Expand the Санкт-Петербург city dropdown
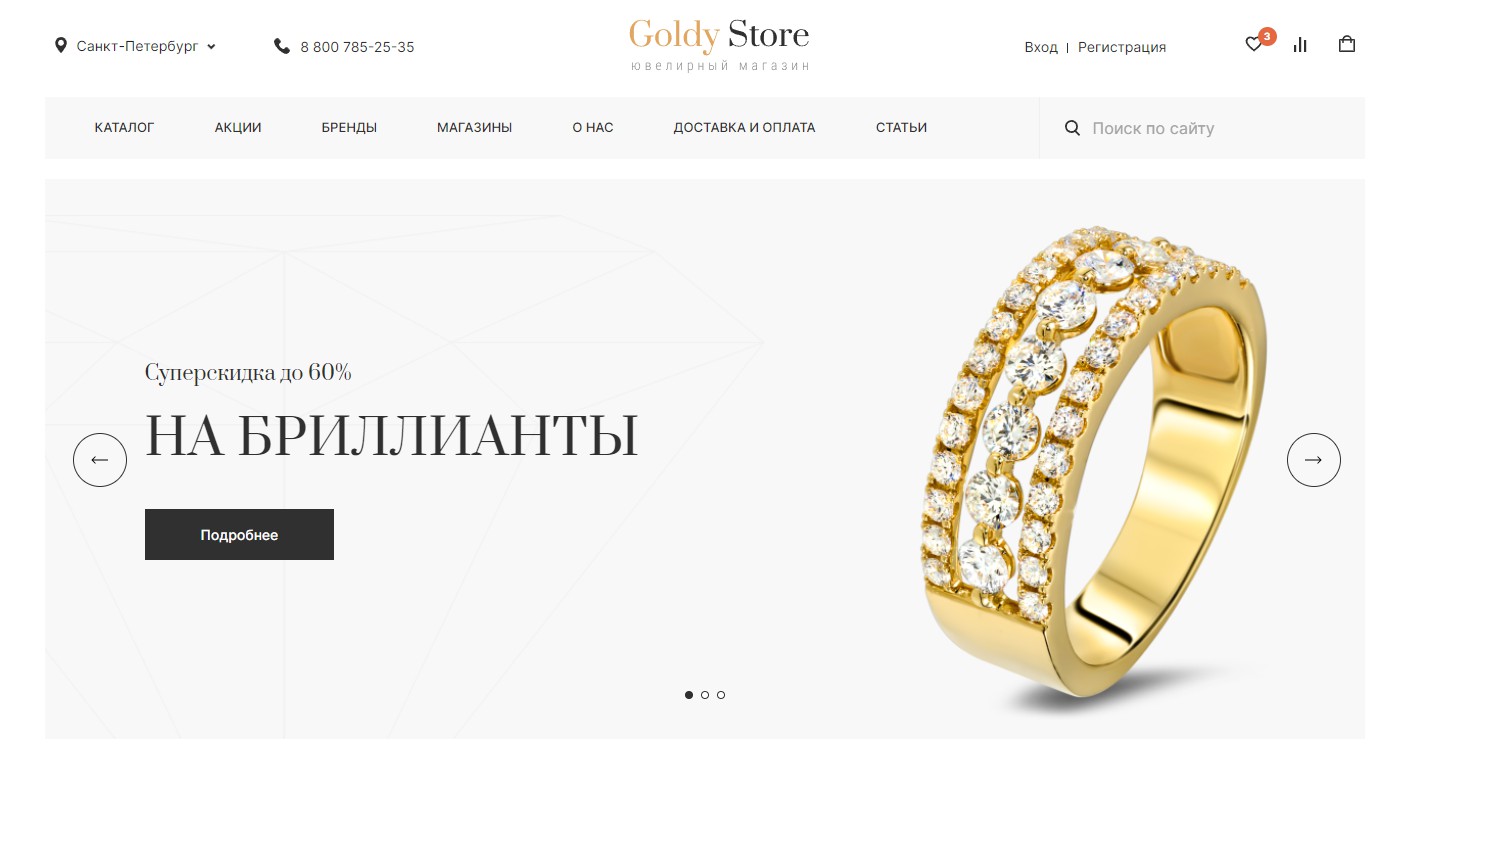This screenshot has height=859, width=1493. tap(146, 46)
